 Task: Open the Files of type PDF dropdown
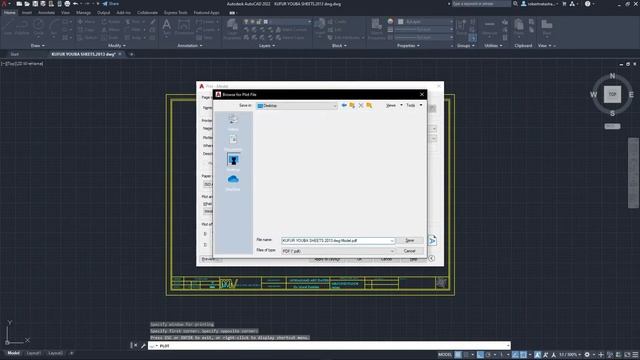338,251
